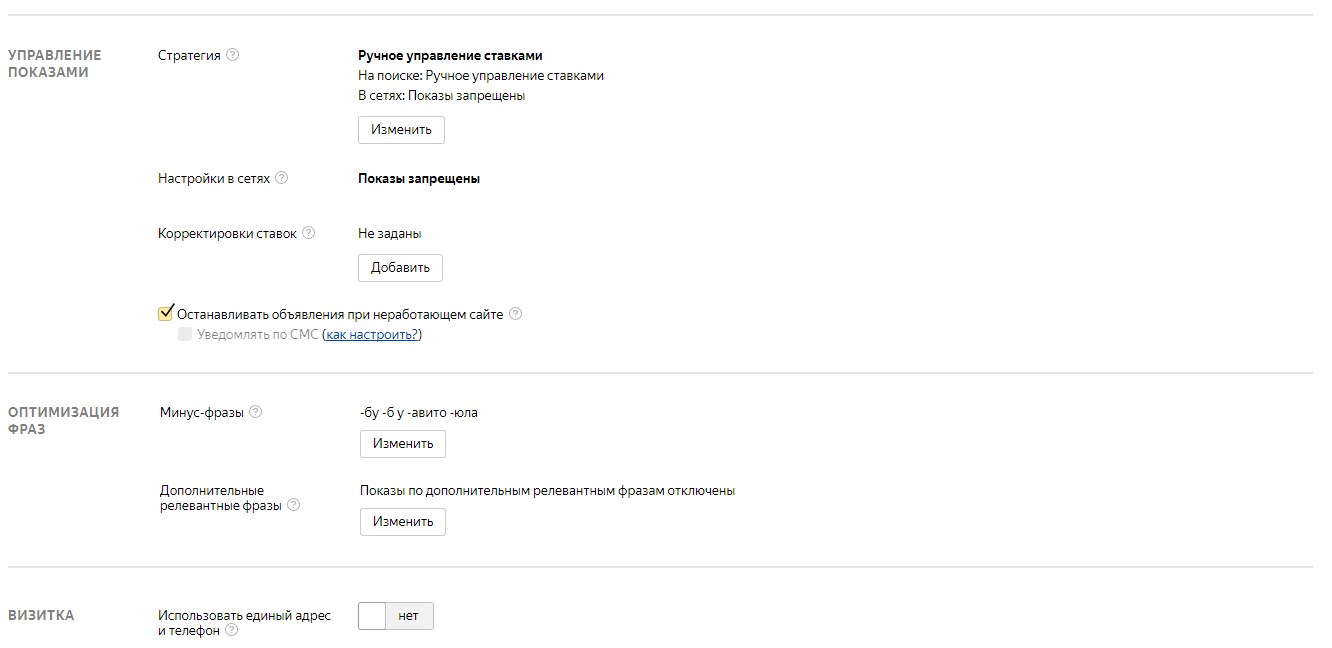The height and width of the screenshot is (648, 1332).
Task: Toggle the единый адрес и телефон switch
Action: tap(396, 616)
